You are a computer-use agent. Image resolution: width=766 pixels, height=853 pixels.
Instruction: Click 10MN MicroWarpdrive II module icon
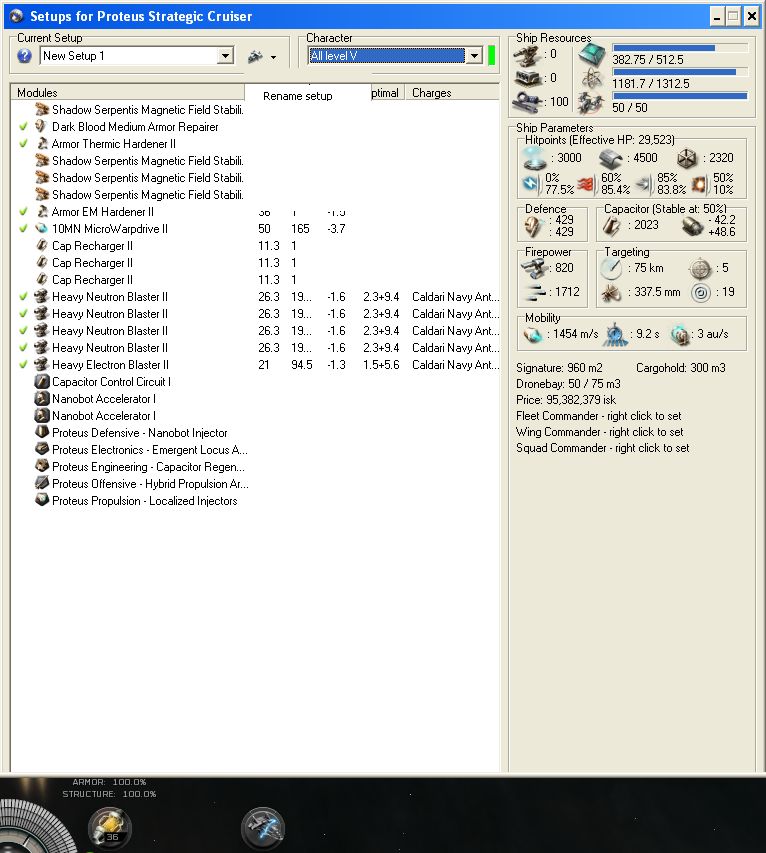[x=41, y=228]
